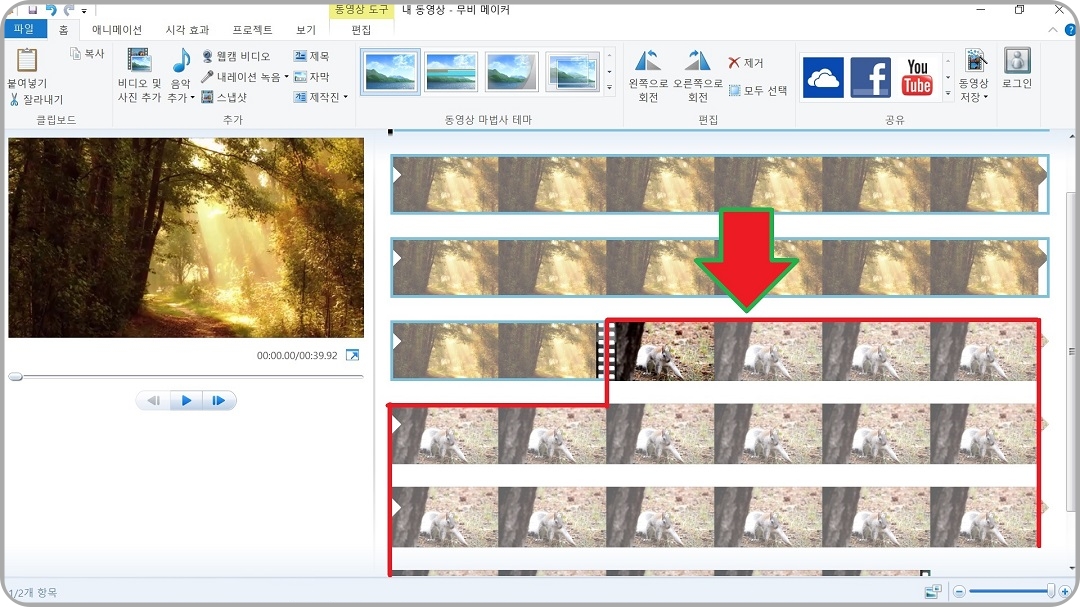Image resolution: width=1080 pixels, height=607 pixels.
Task: Click the preview seek bar handle
Action: 15,376
